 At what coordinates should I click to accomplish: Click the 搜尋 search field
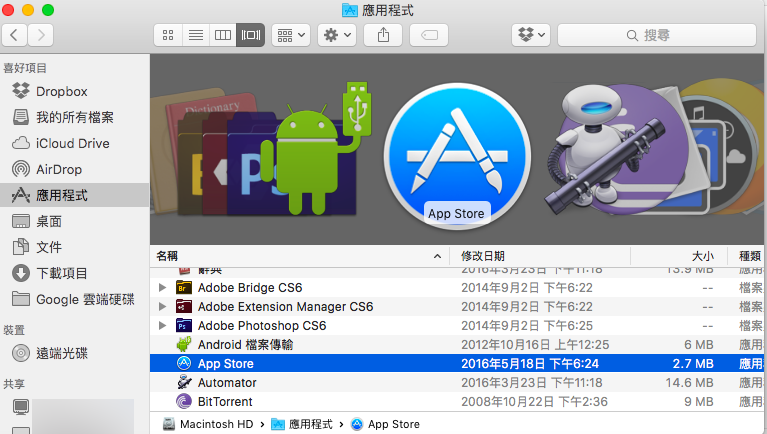coord(657,35)
